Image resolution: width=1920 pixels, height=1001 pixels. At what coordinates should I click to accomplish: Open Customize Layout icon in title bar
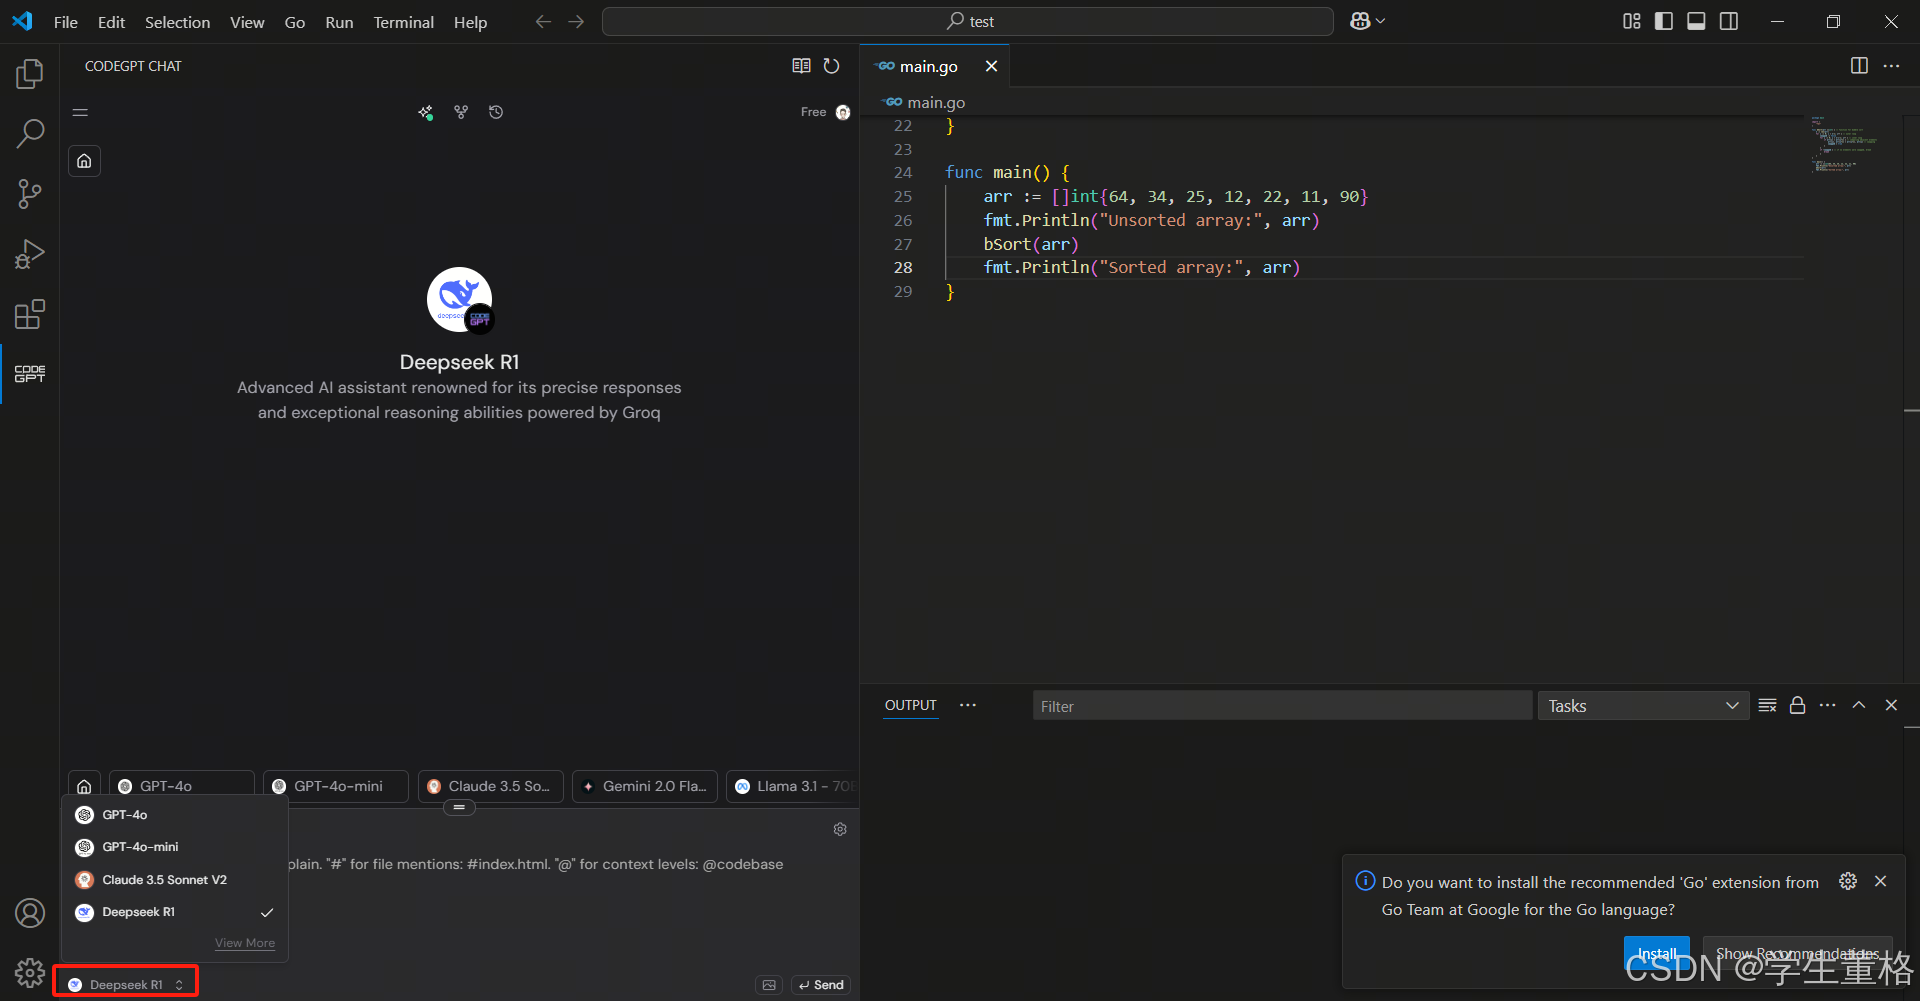pos(1632,21)
